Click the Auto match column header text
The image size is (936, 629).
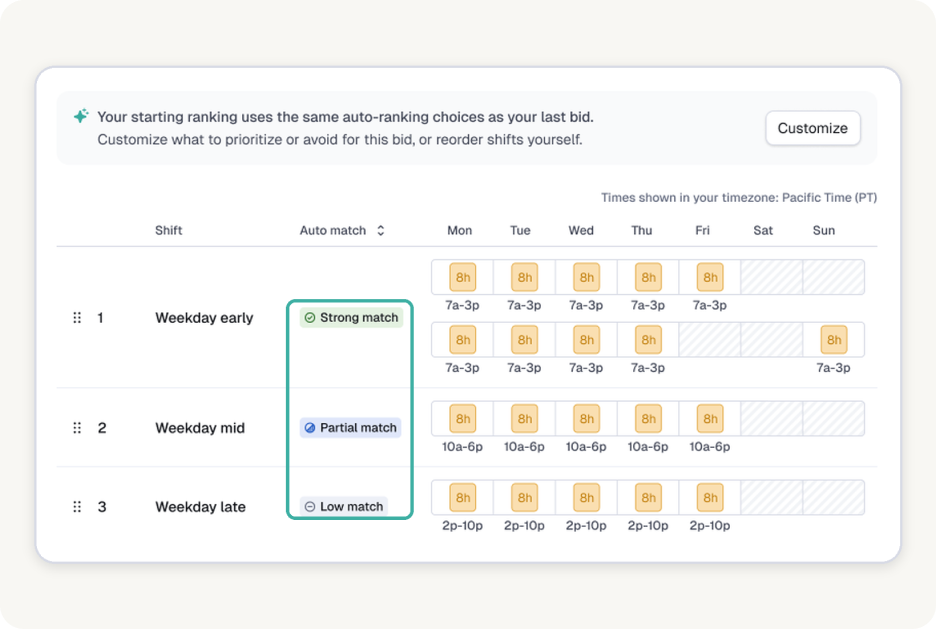[332, 230]
